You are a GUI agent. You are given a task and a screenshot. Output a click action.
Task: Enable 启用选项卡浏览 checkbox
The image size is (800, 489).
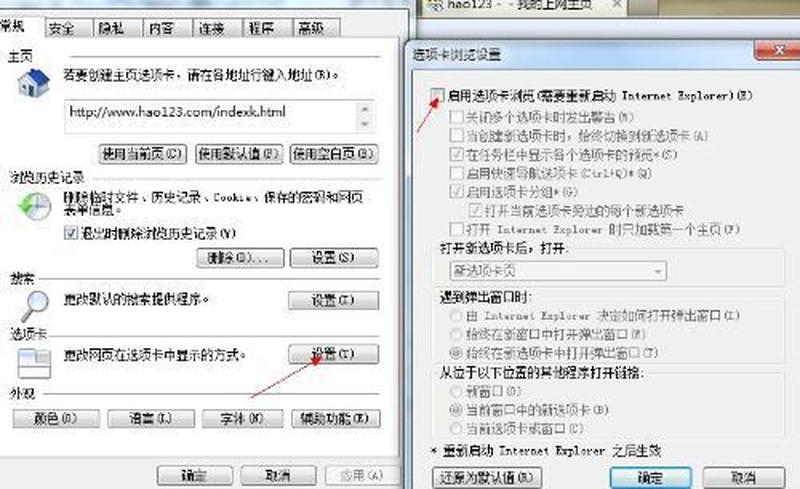[437, 95]
